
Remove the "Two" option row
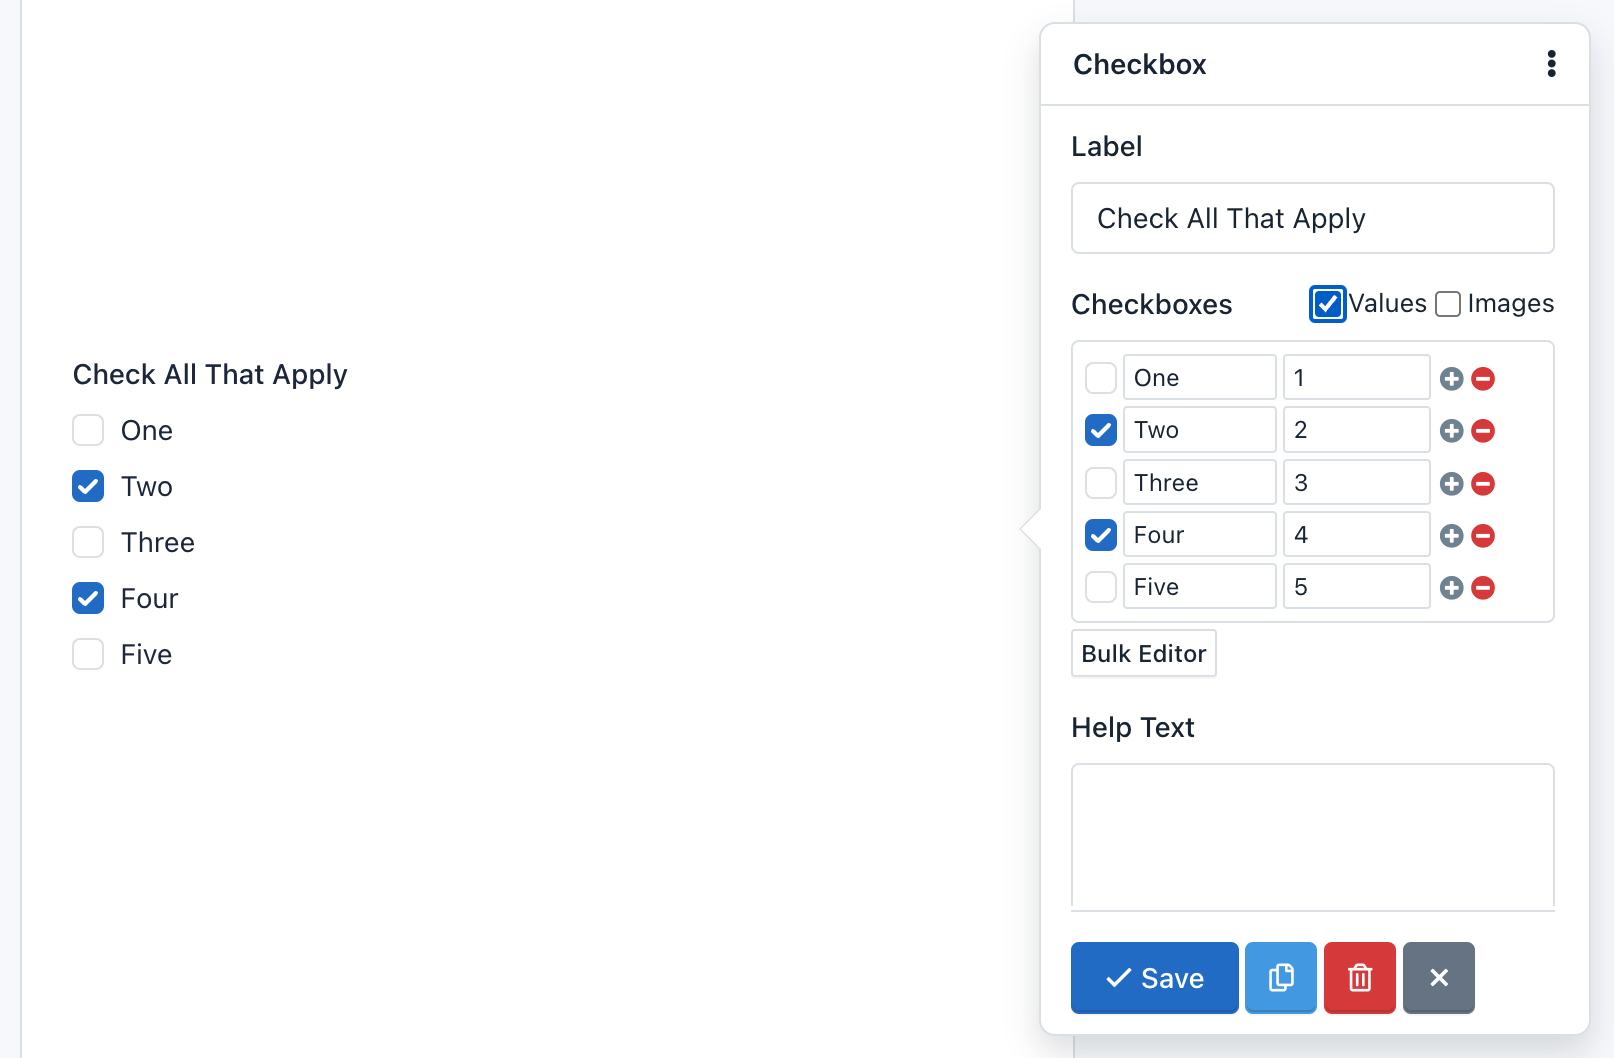[x=1483, y=431]
